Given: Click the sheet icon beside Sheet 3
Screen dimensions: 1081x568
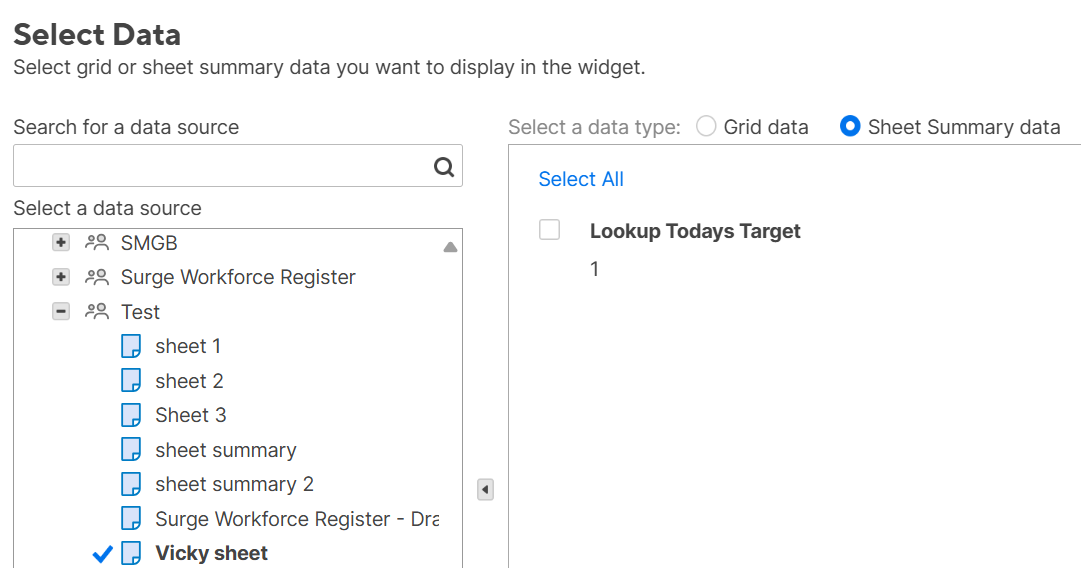Looking at the screenshot, I should click(x=131, y=415).
